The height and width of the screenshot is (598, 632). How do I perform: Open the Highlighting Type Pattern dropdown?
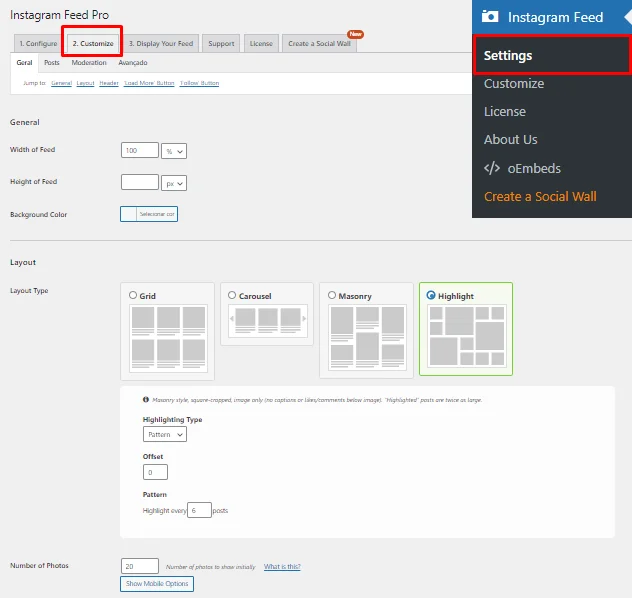pos(165,434)
